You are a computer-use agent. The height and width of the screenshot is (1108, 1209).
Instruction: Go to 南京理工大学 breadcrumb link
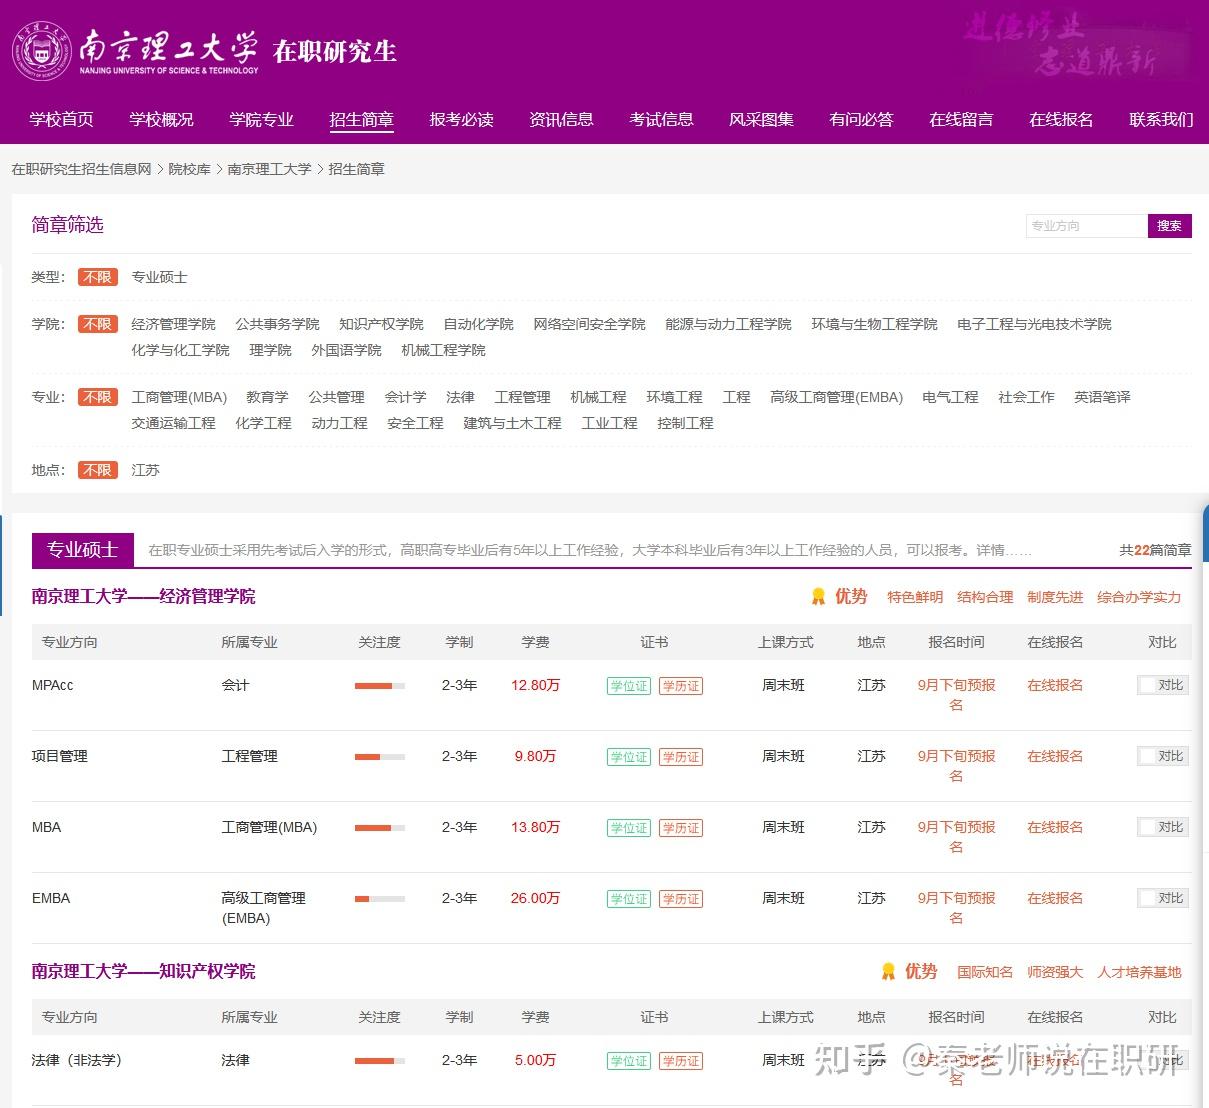coord(269,169)
